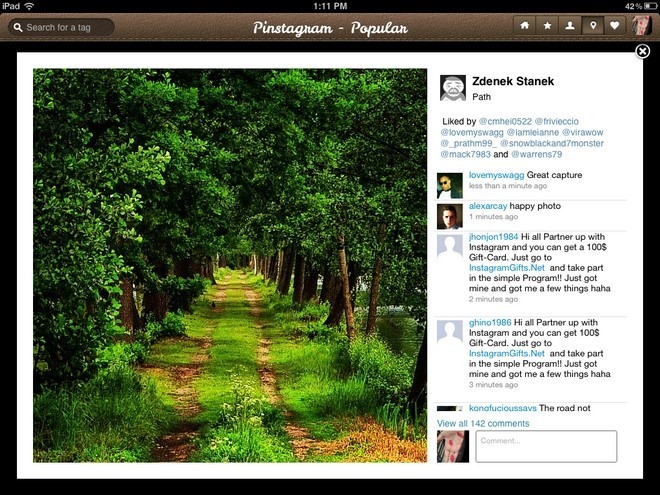Viewport: 660px width, 495px height.
Task: Select the 'Path' photo caption
Action: coord(481,97)
